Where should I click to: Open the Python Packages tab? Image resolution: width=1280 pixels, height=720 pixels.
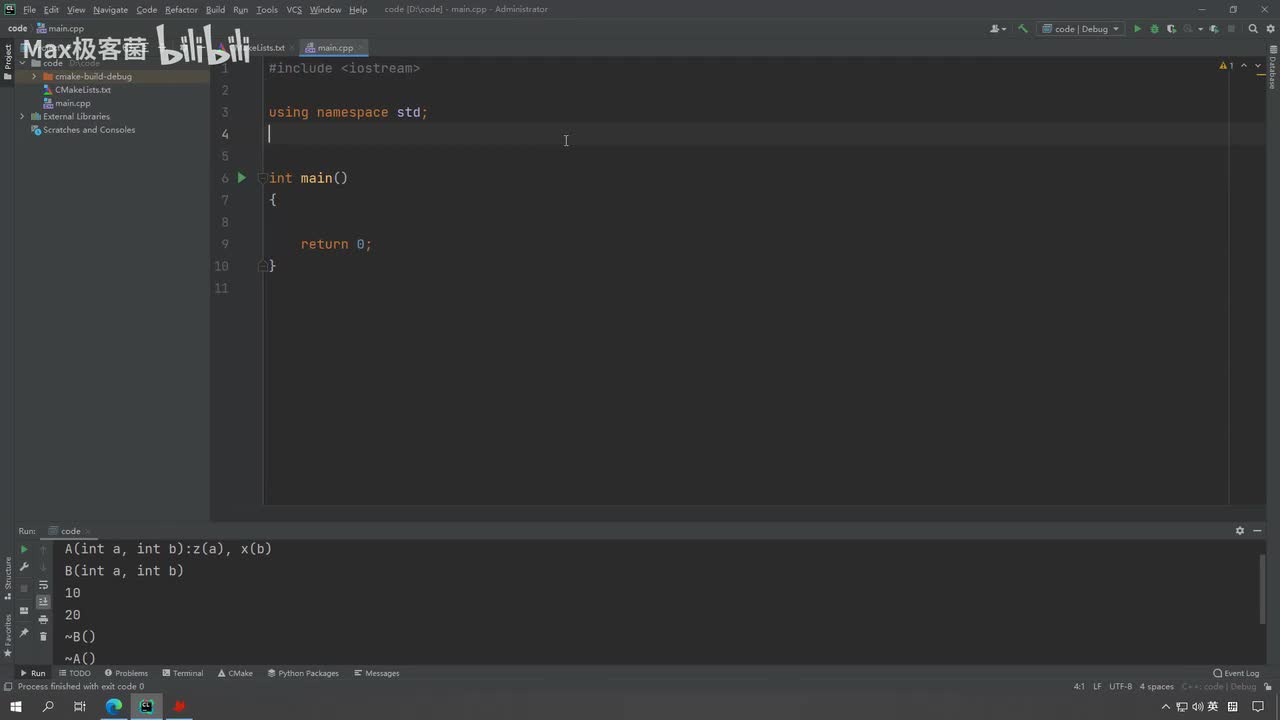(303, 673)
